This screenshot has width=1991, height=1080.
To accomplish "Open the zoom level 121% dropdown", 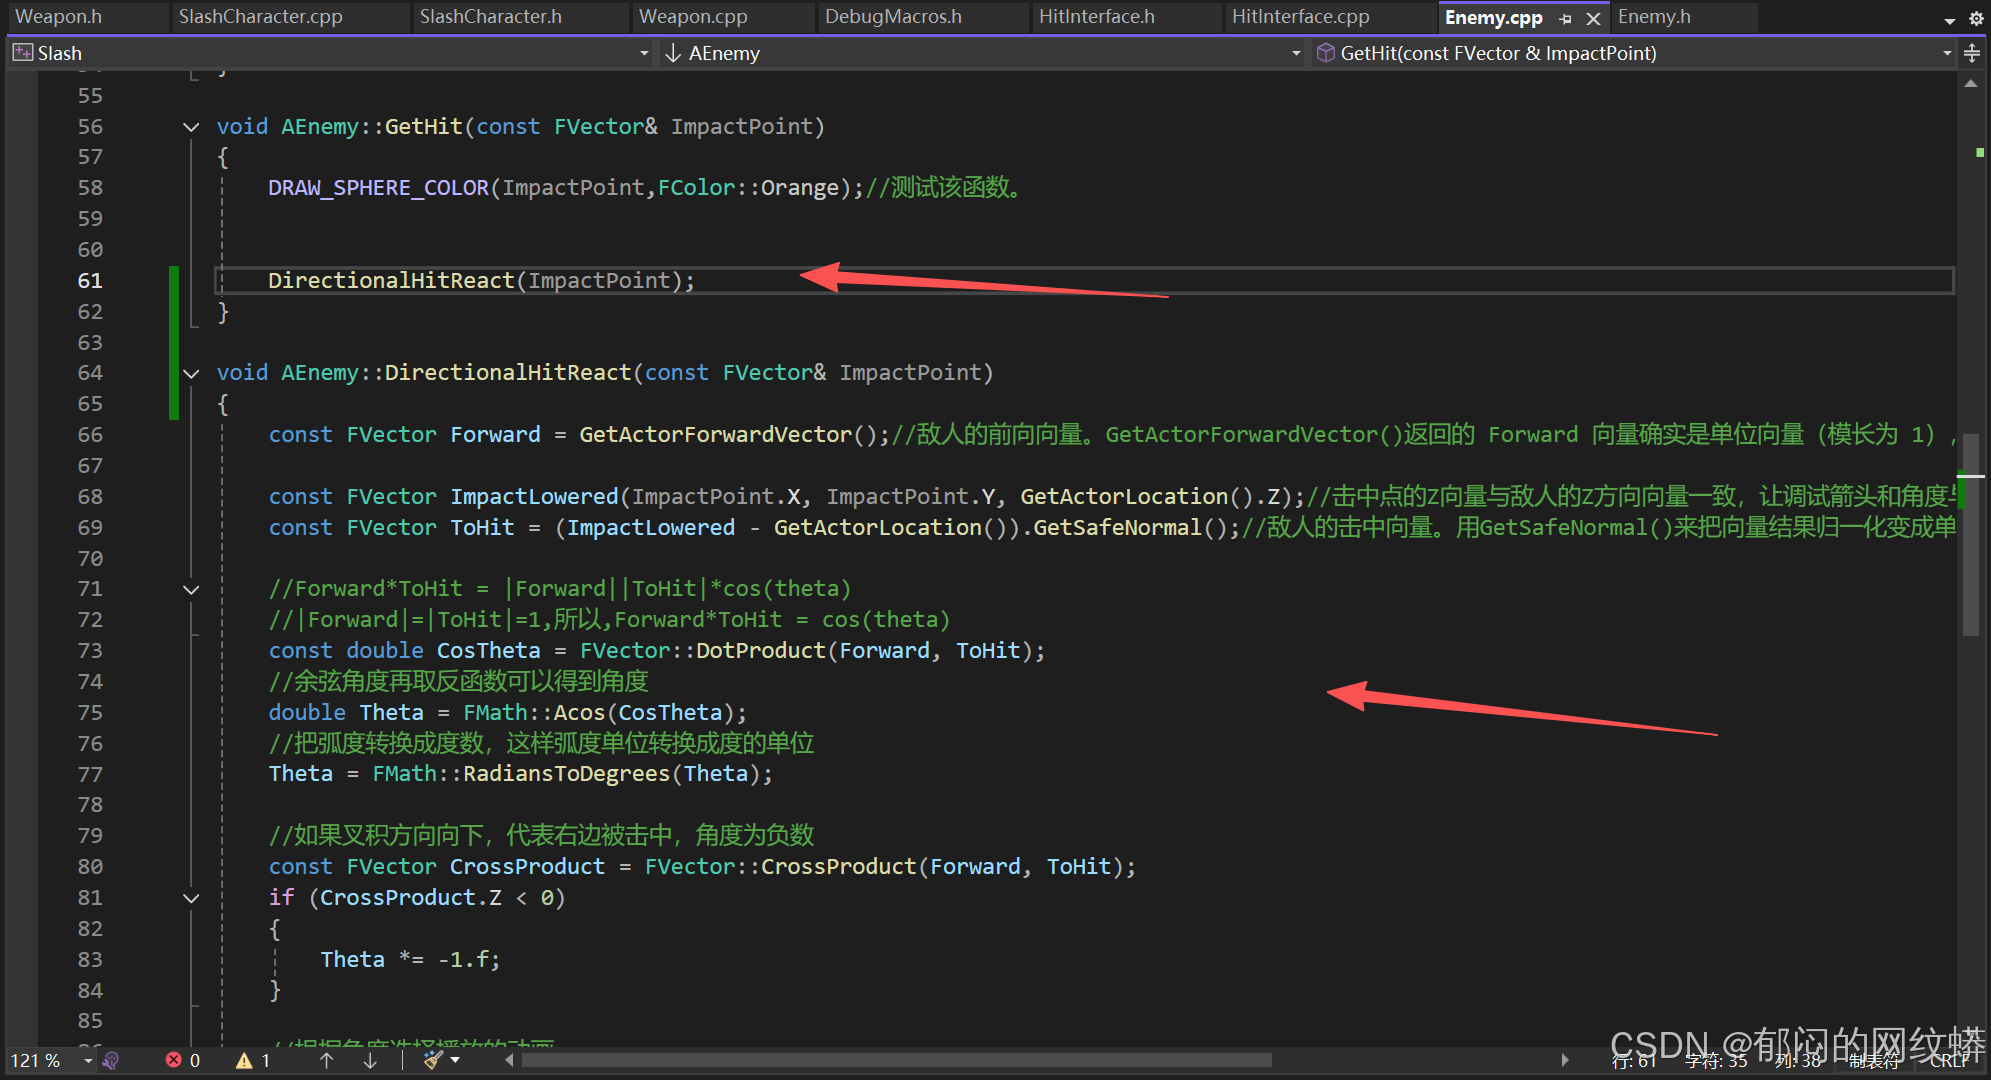I will tap(88, 1060).
